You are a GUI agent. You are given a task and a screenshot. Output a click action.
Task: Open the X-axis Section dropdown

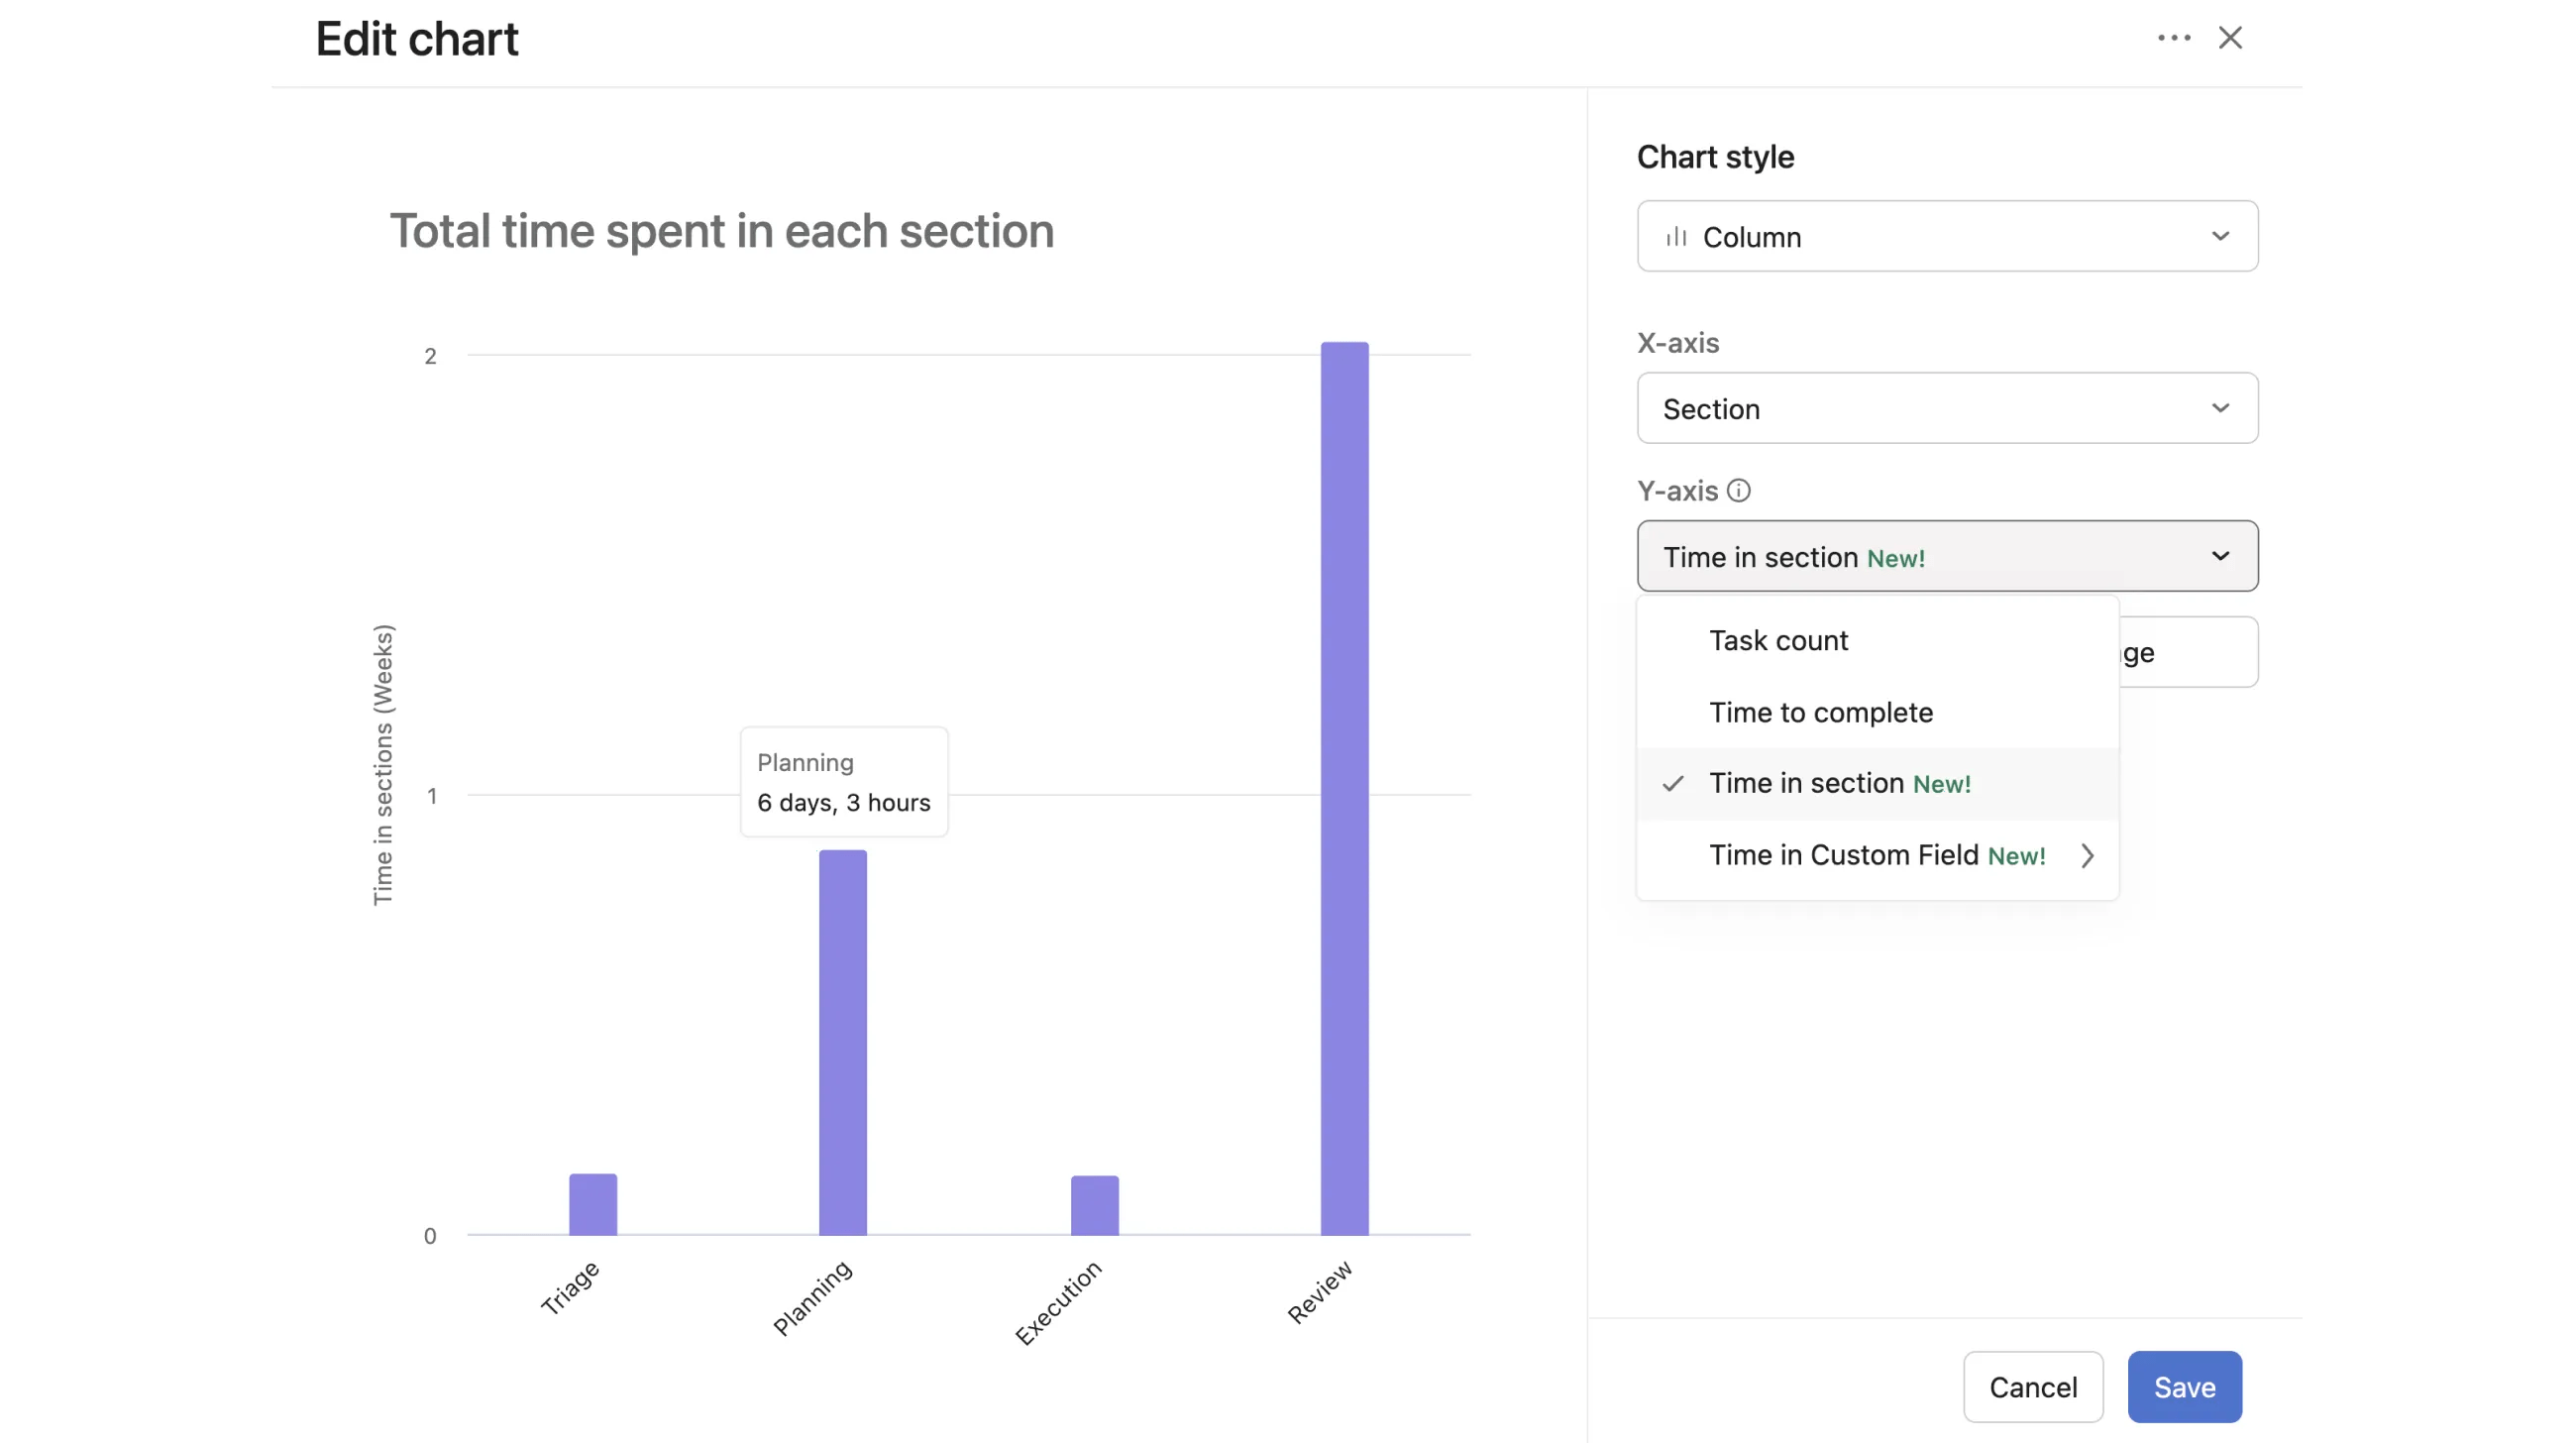[1946, 408]
